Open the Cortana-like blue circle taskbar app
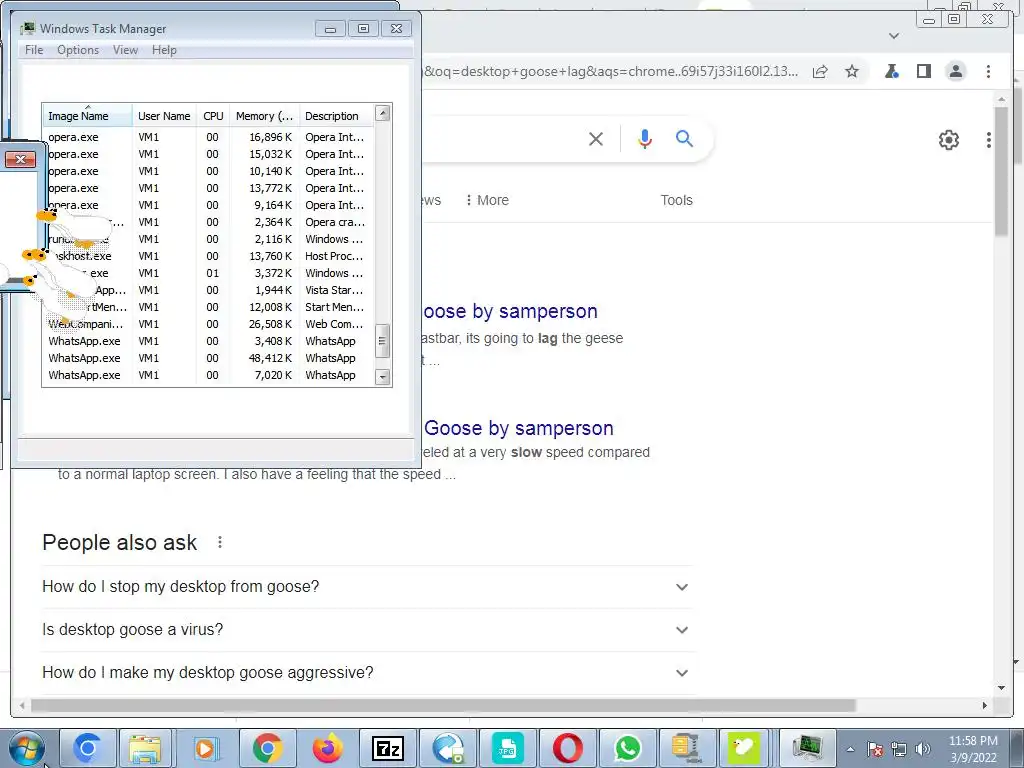This screenshot has height=768, width=1024. pos(88,748)
